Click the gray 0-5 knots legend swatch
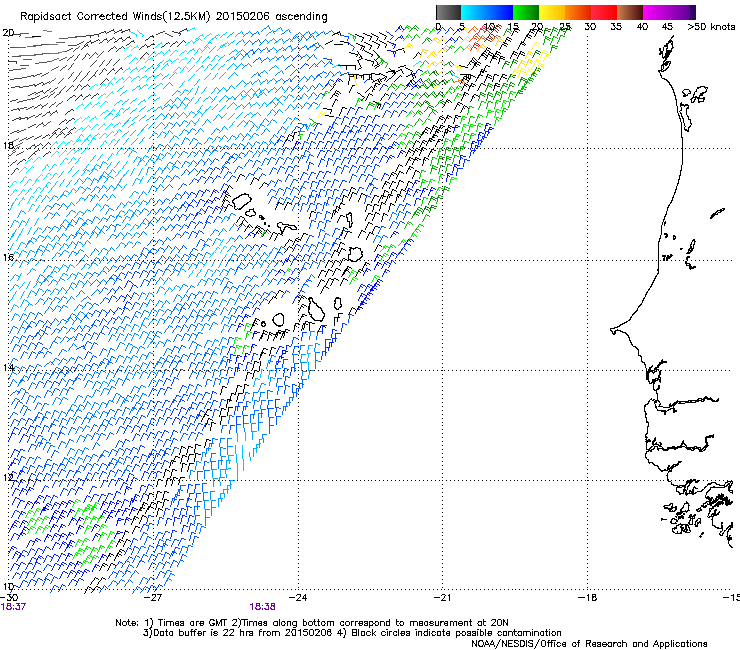Viewport: 740px width, 650px height. 448,12
